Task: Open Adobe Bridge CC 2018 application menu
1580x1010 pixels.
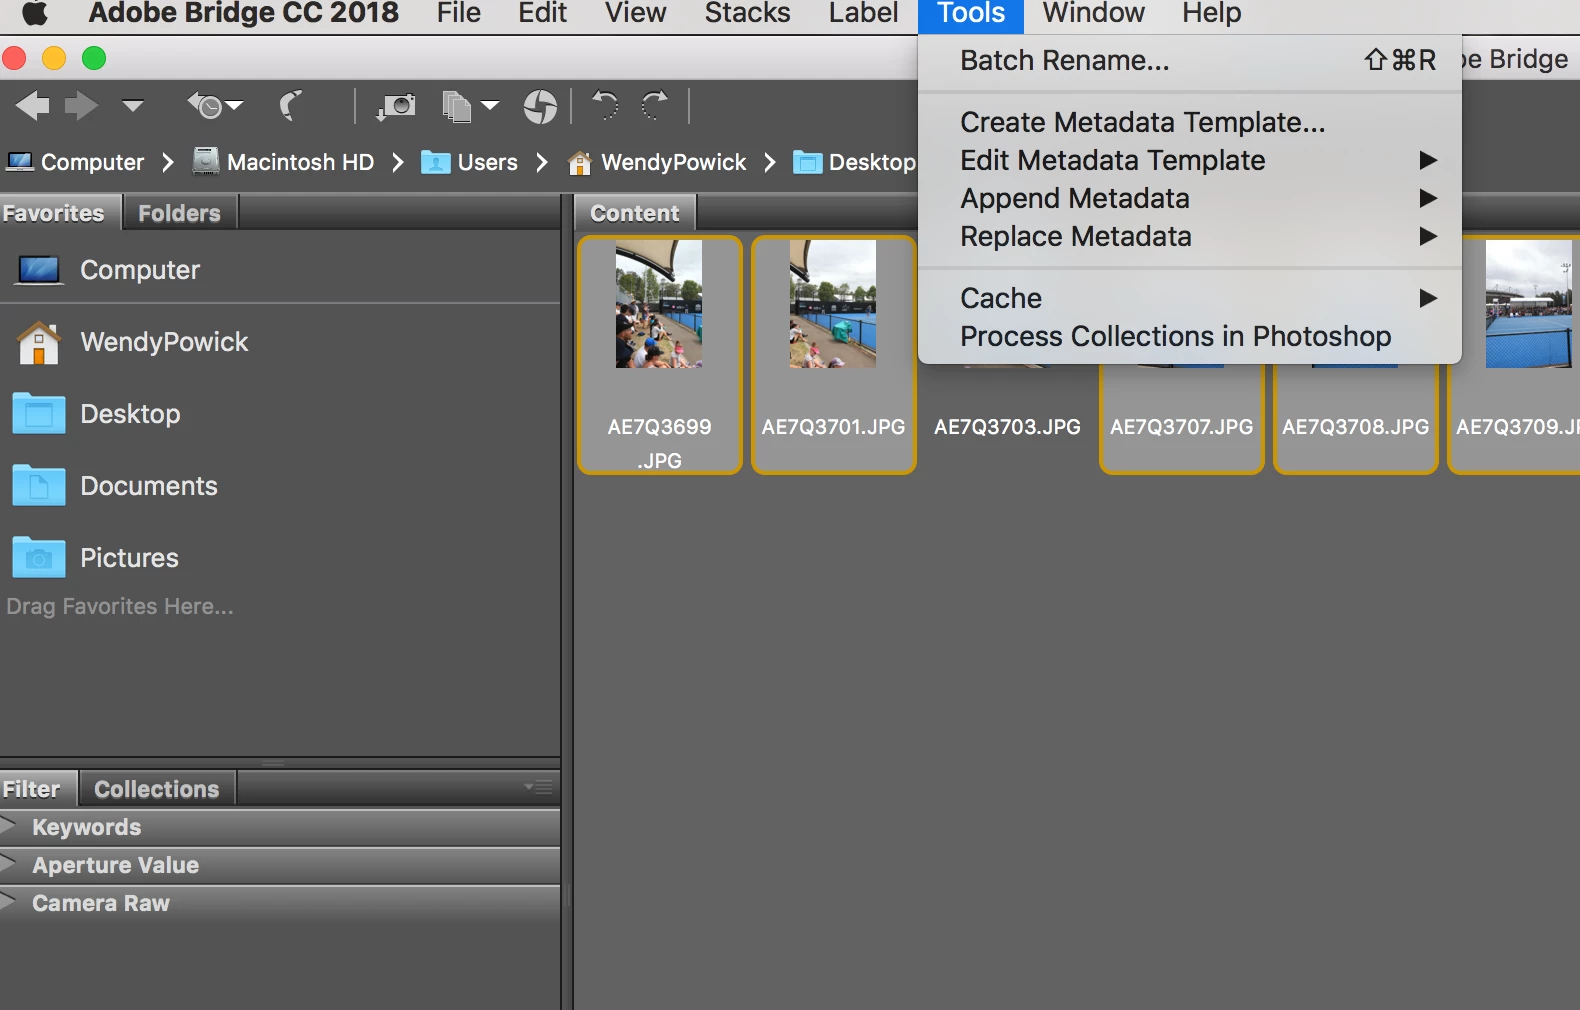Action: point(243,13)
